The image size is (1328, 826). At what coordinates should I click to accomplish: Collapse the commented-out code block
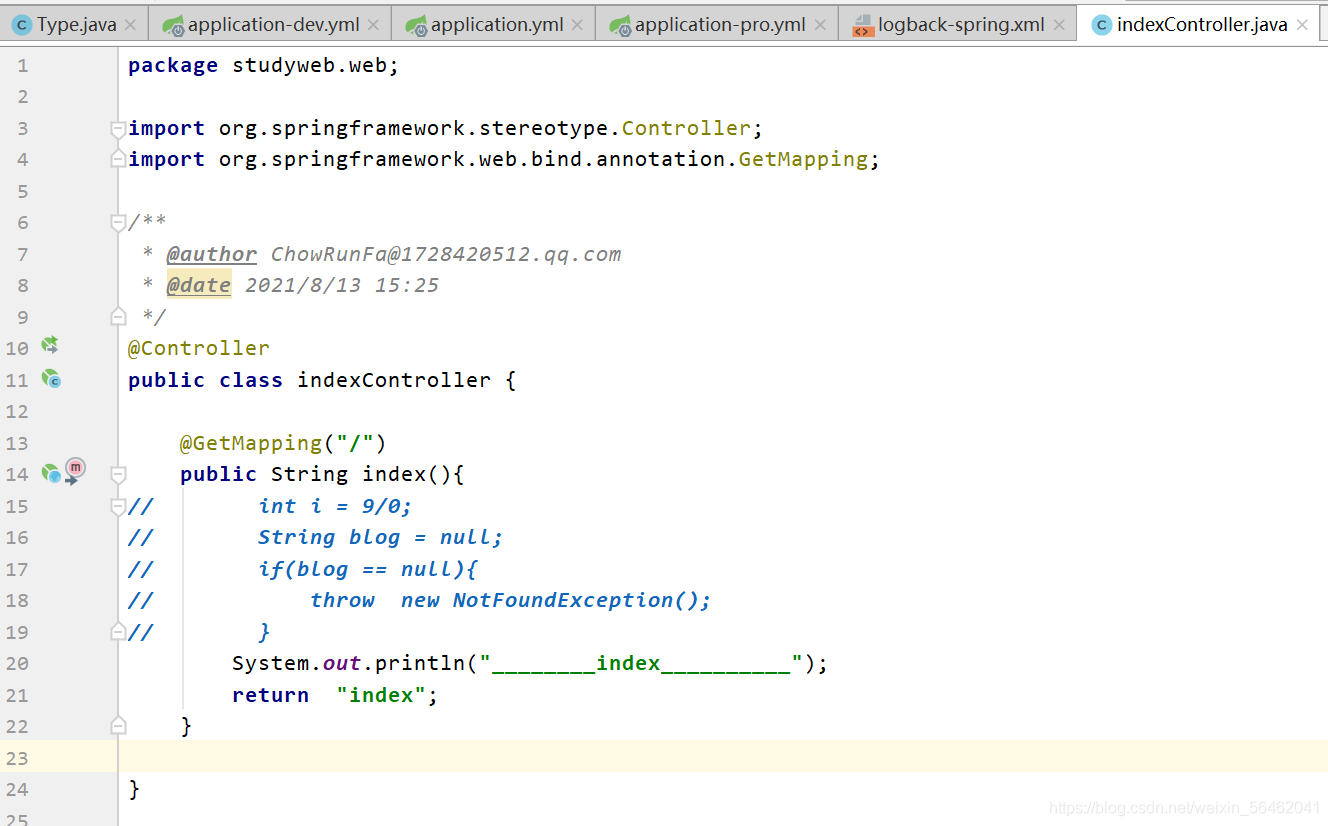coord(118,506)
